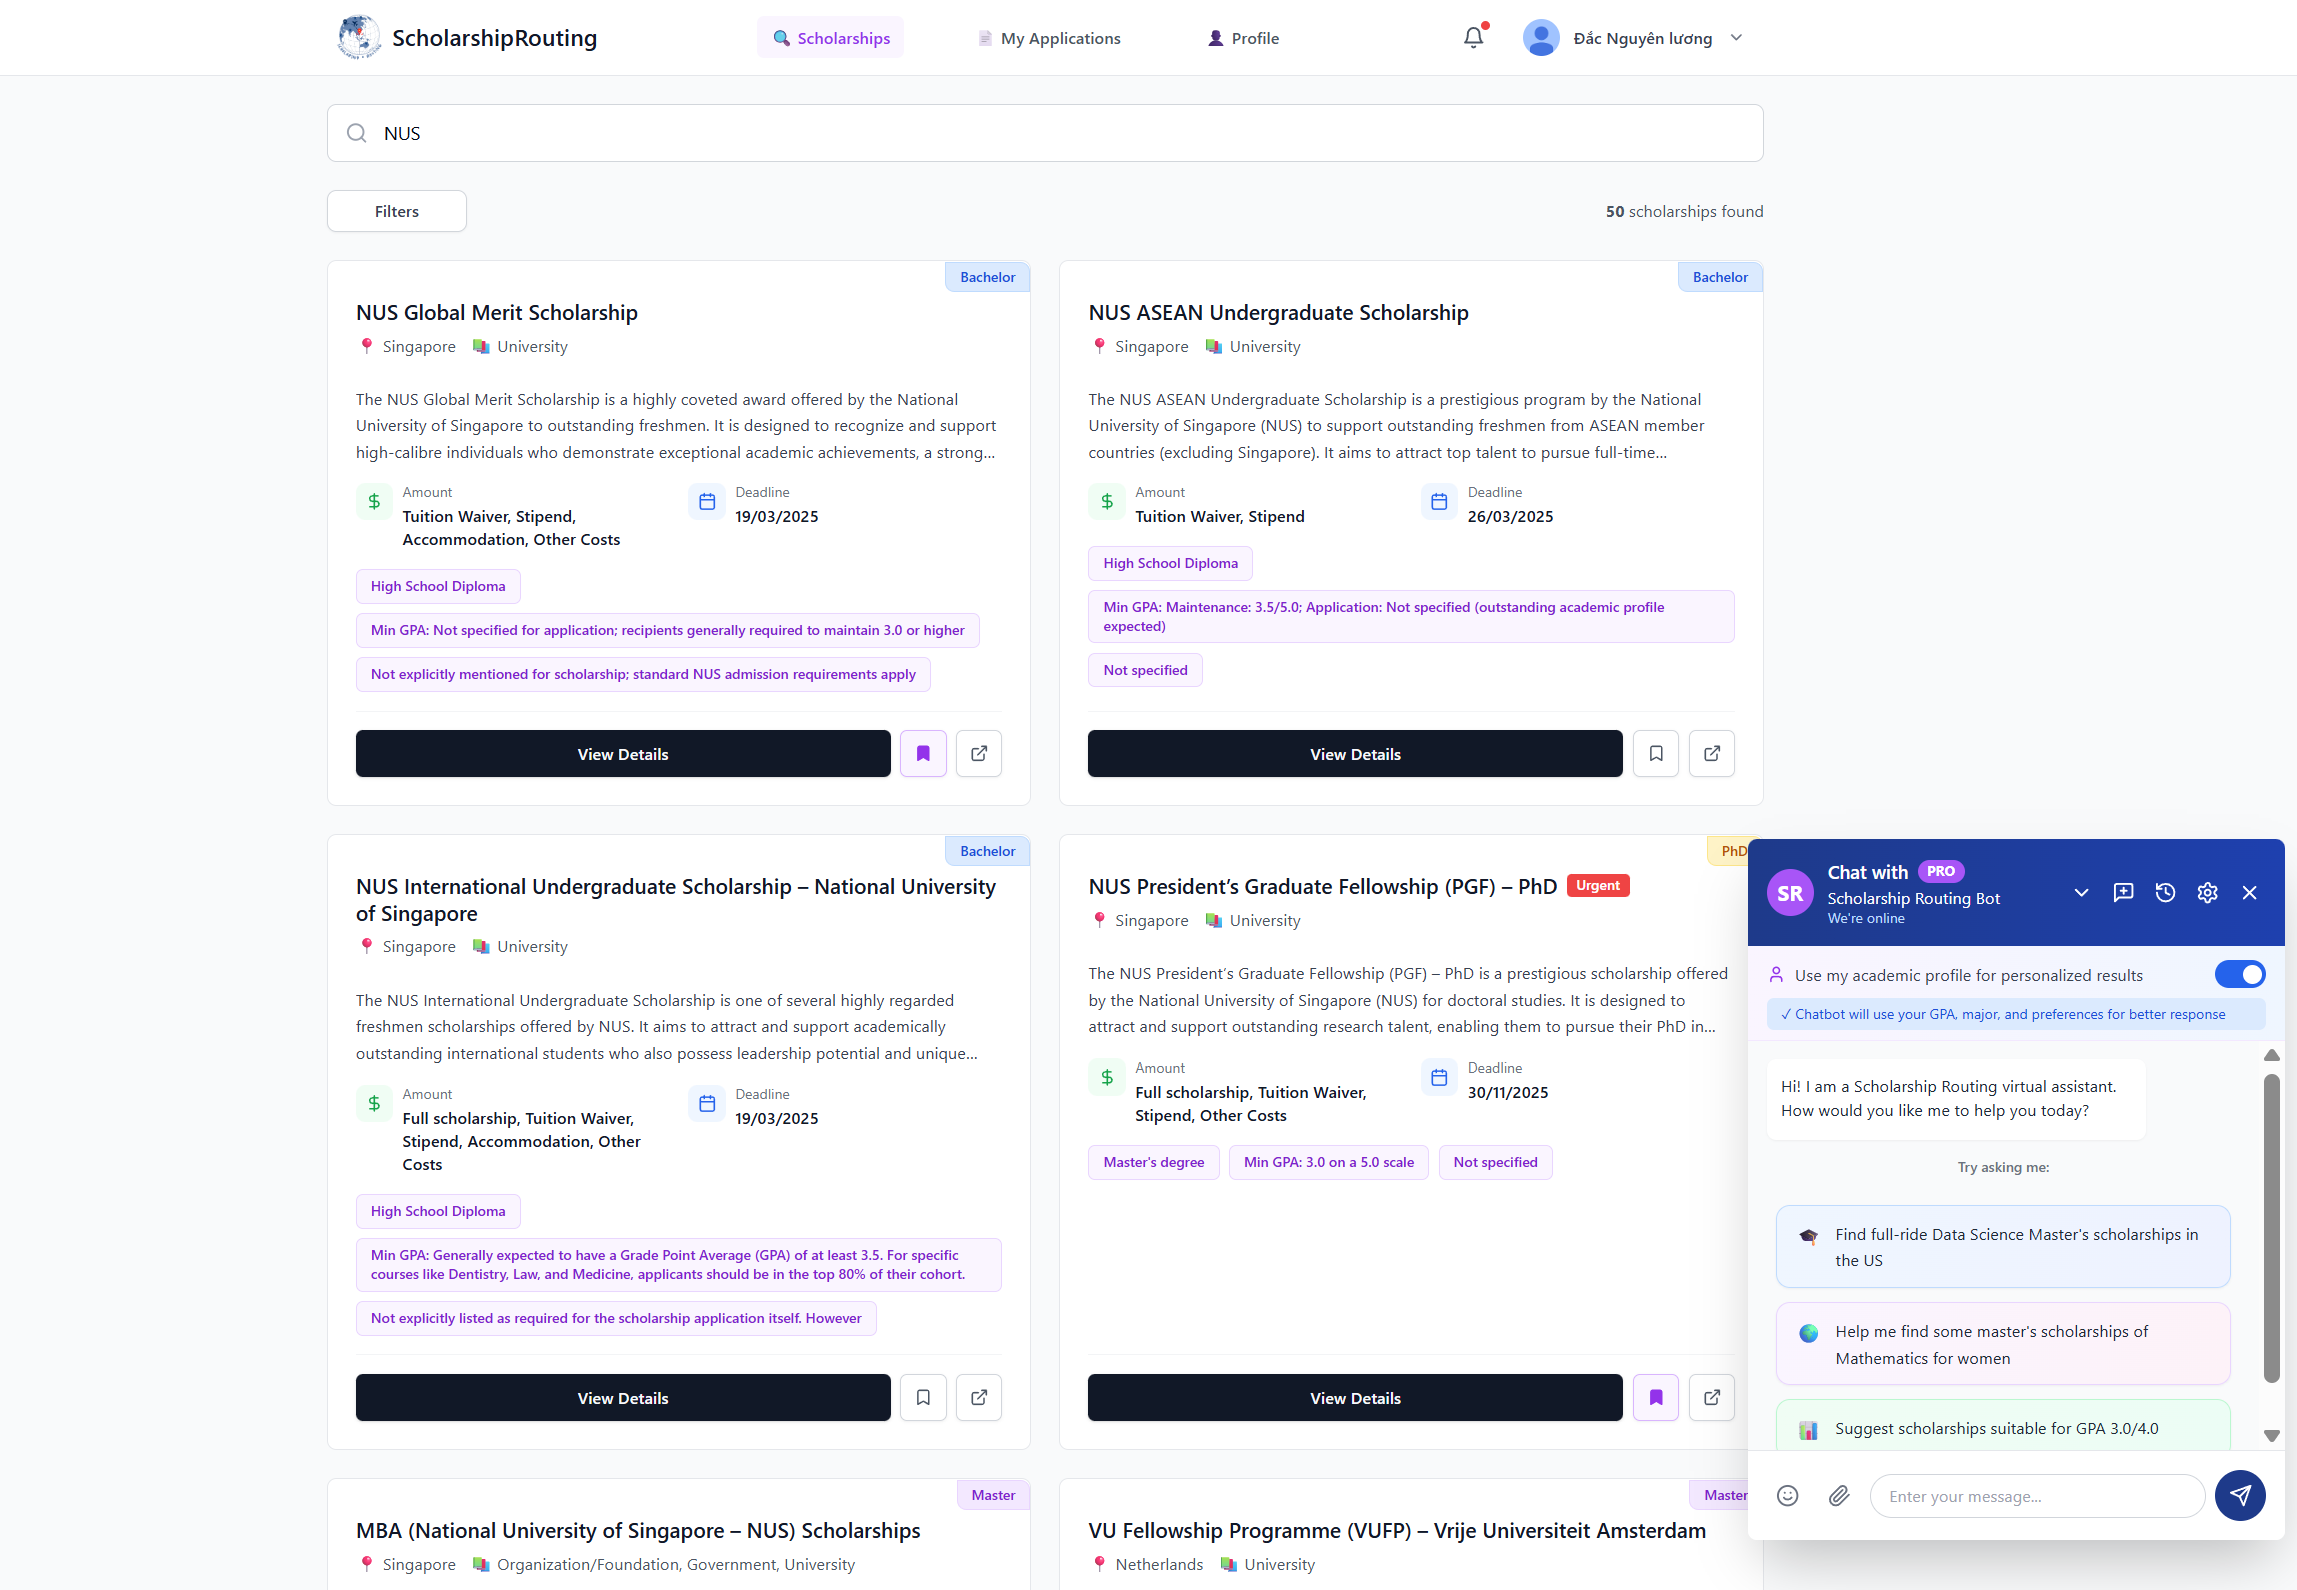View Details of NUS ASEAN Undergraduate Scholarship
Viewport: 2297px width, 1590px height.
coord(1355,754)
